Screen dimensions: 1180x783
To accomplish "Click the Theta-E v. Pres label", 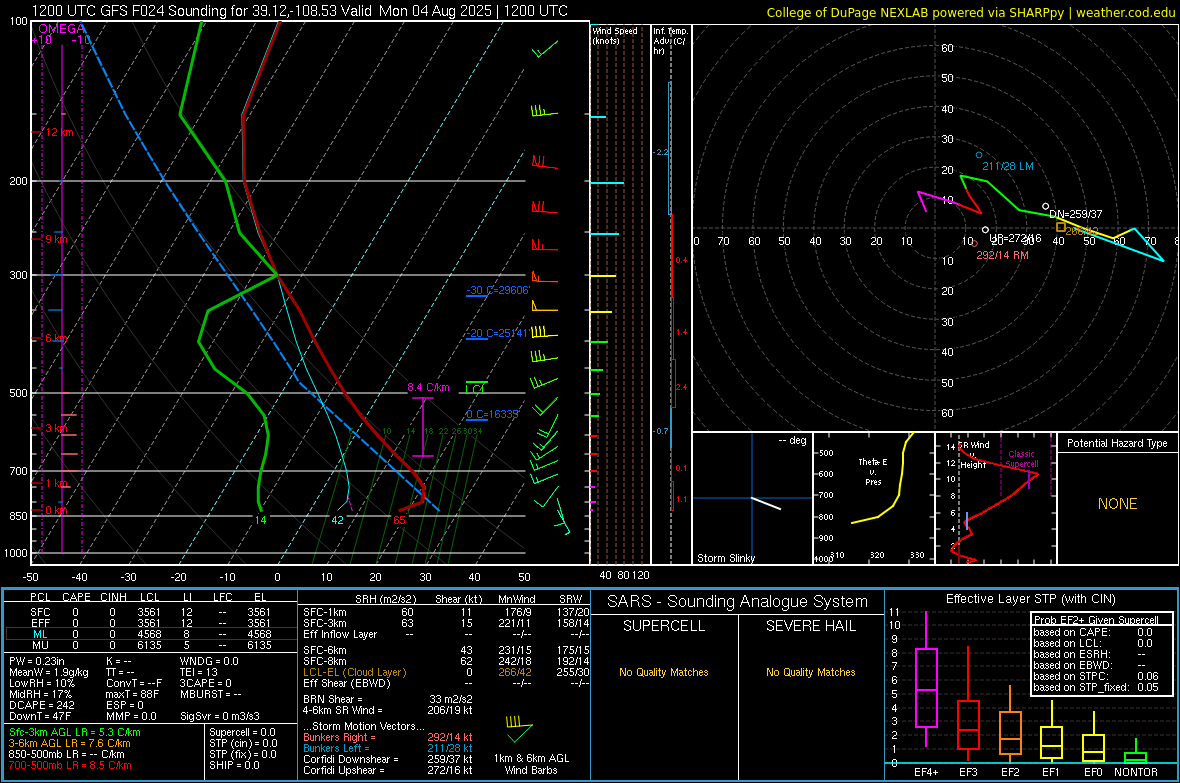I will (873, 471).
